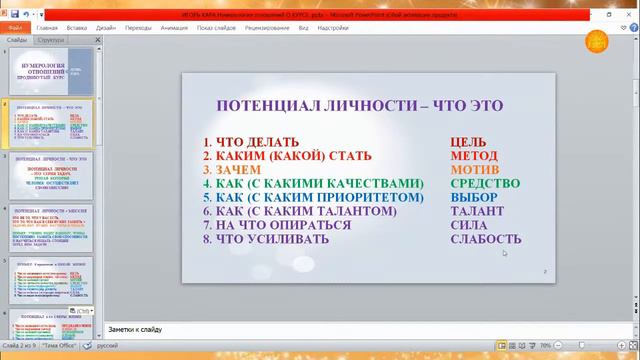Switch to Slide Sorter view icon

click(512, 346)
